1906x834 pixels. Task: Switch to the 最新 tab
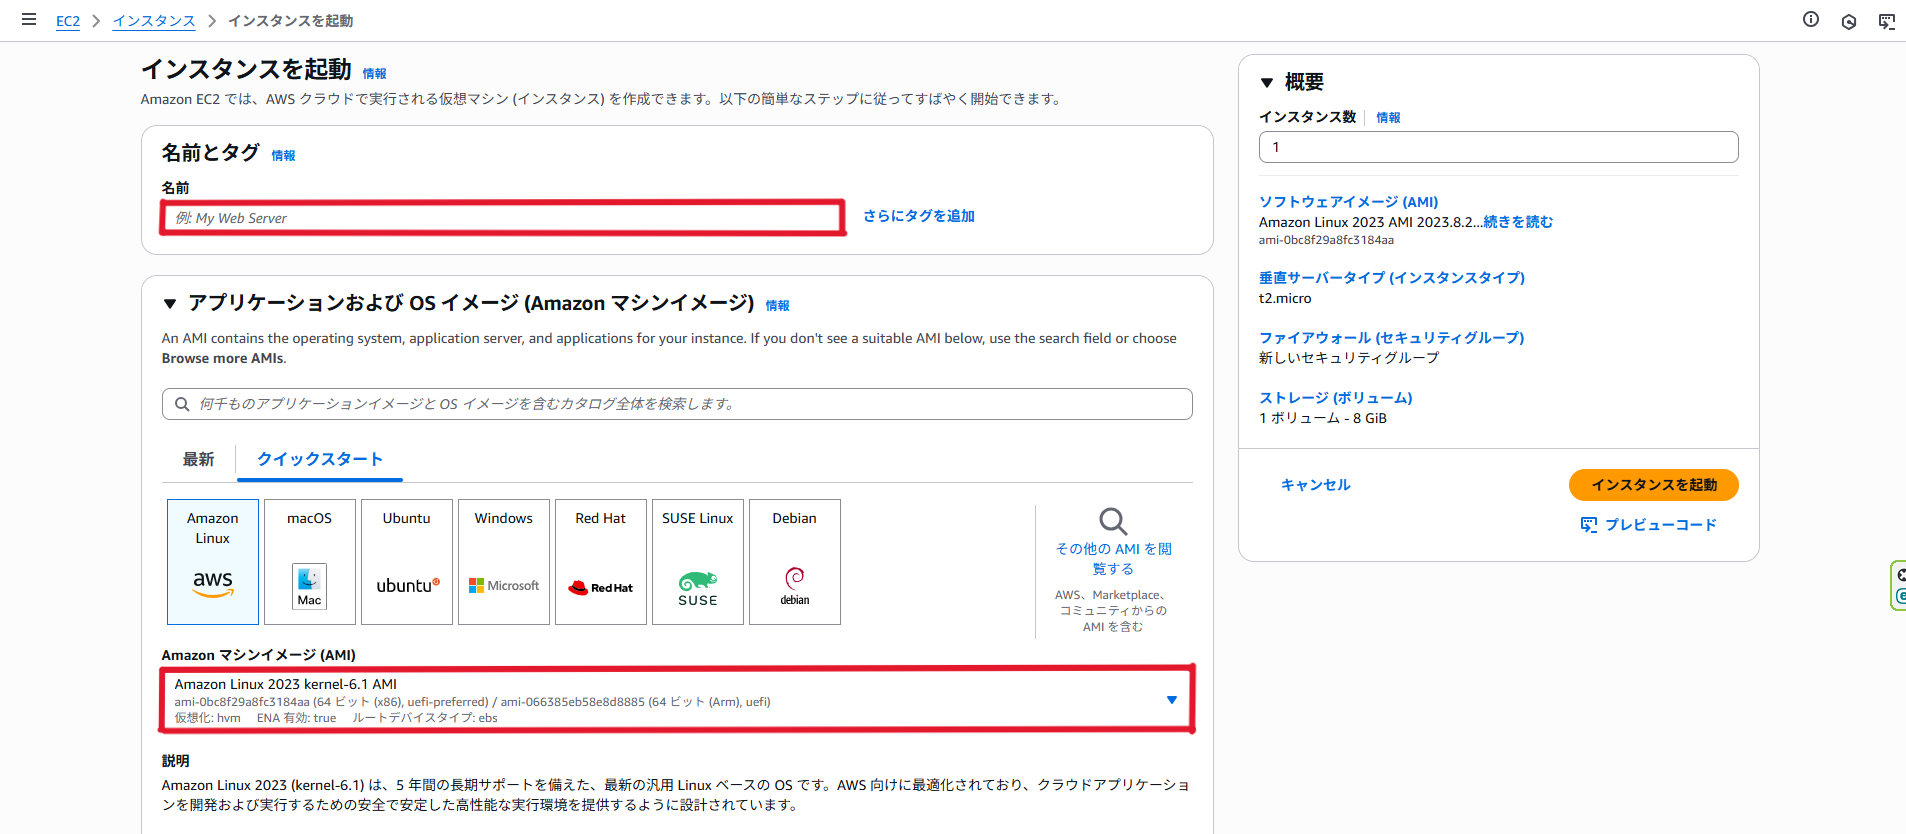tap(198, 459)
